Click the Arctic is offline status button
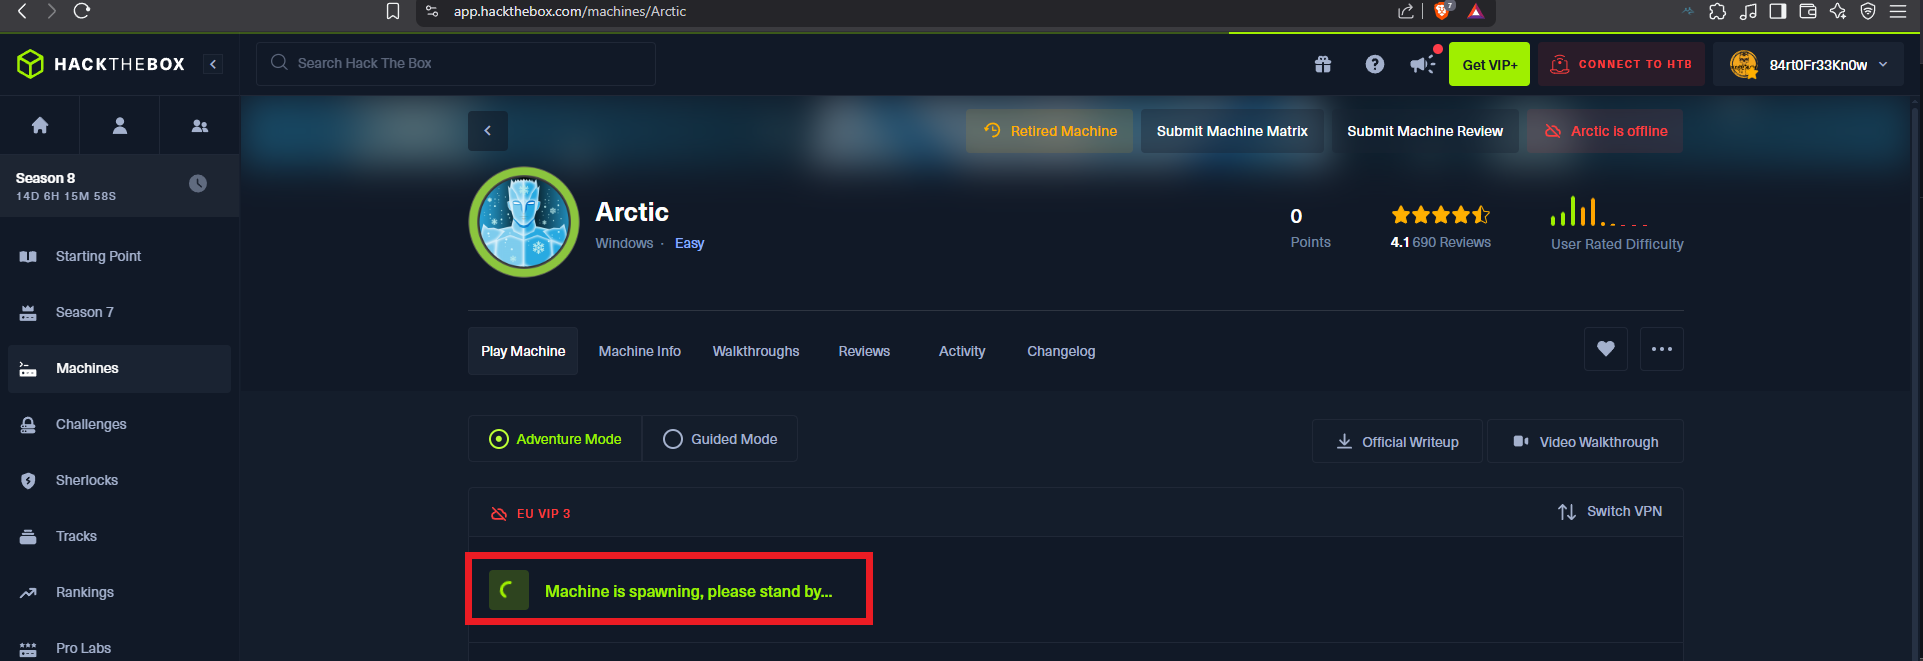 pyautogui.click(x=1605, y=131)
